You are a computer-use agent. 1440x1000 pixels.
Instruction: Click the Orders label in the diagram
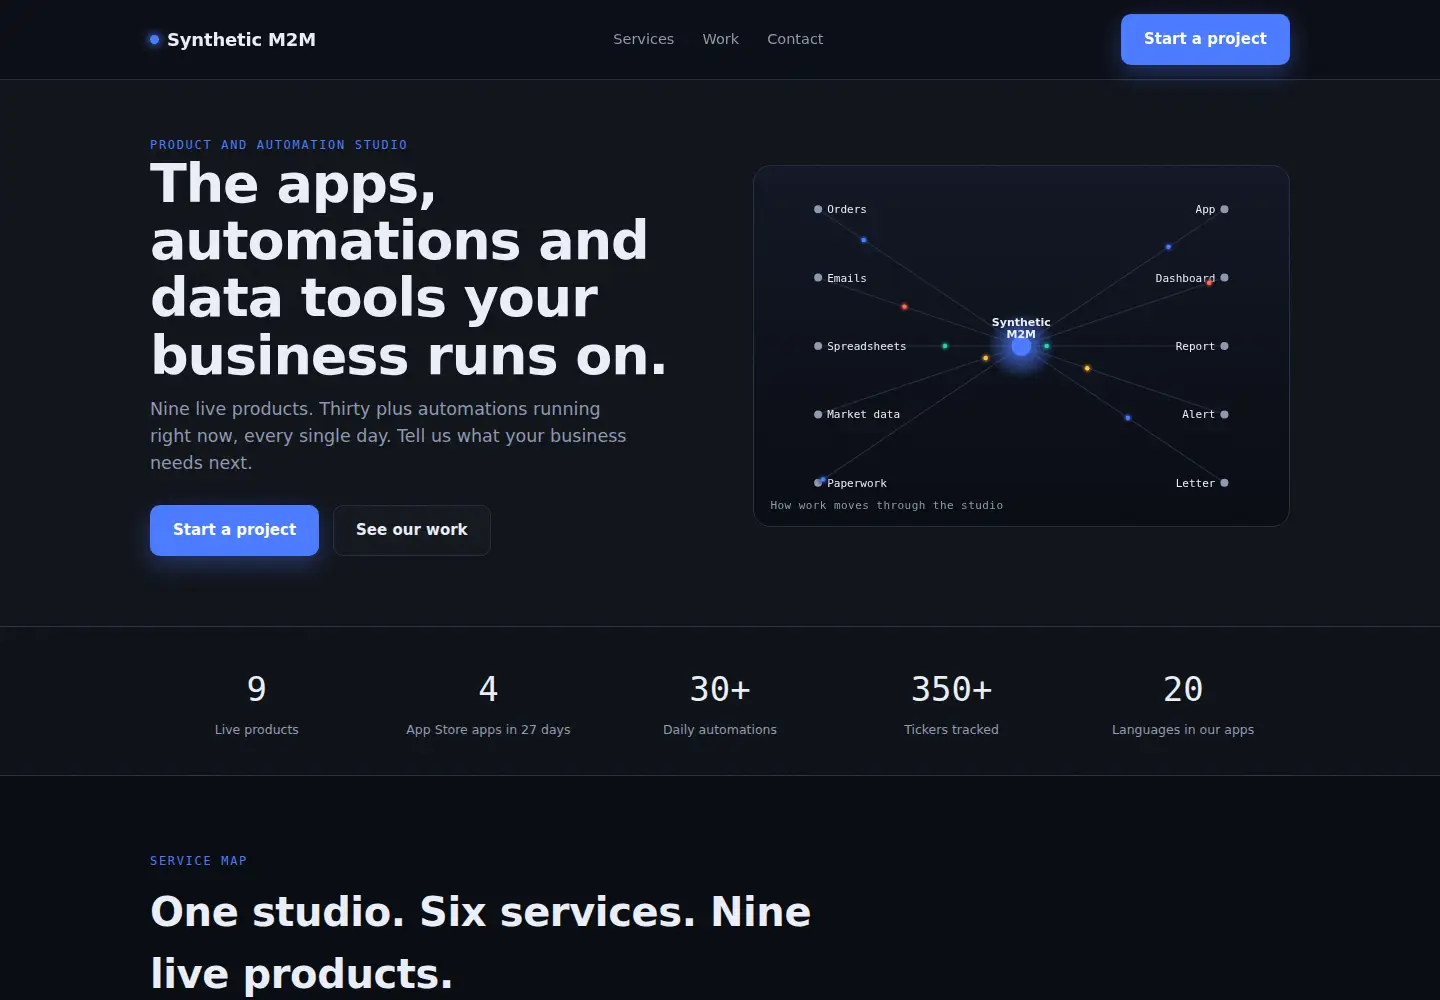(x=847, y=209)
